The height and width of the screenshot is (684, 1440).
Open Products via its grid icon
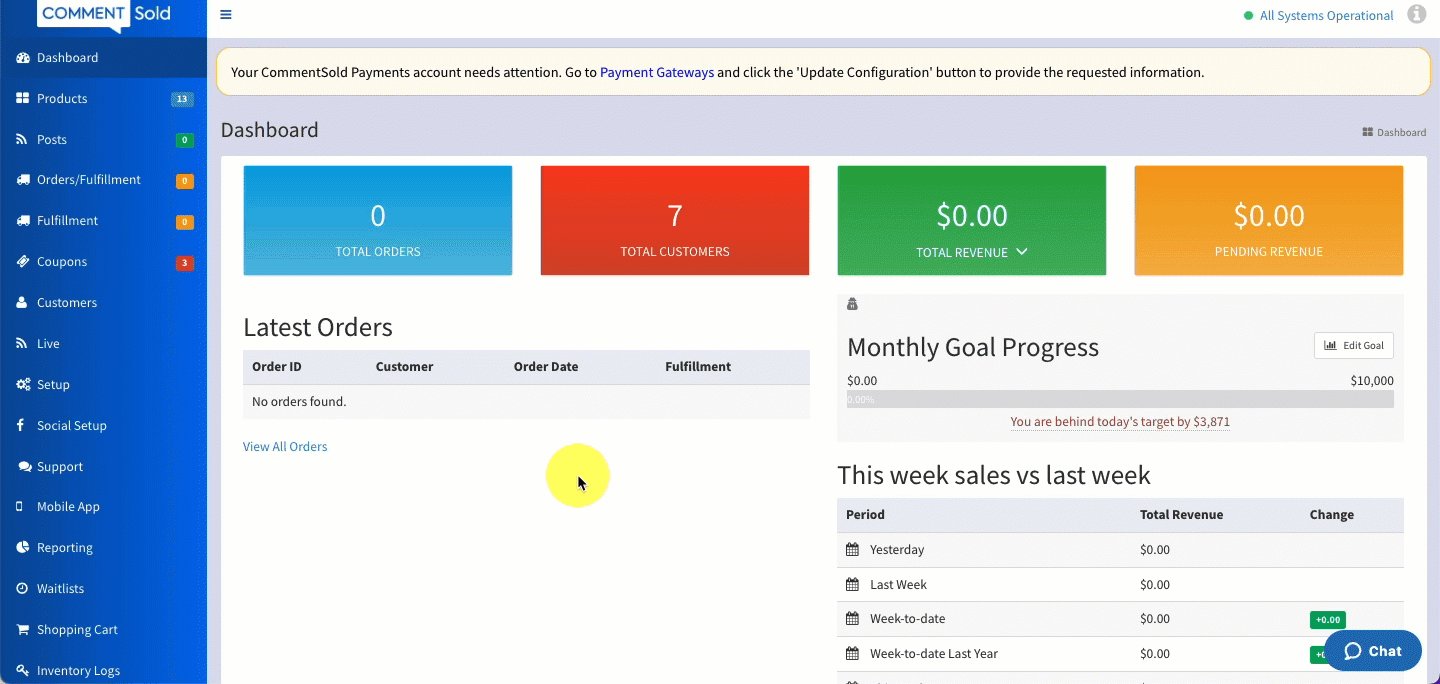(22, 98)
